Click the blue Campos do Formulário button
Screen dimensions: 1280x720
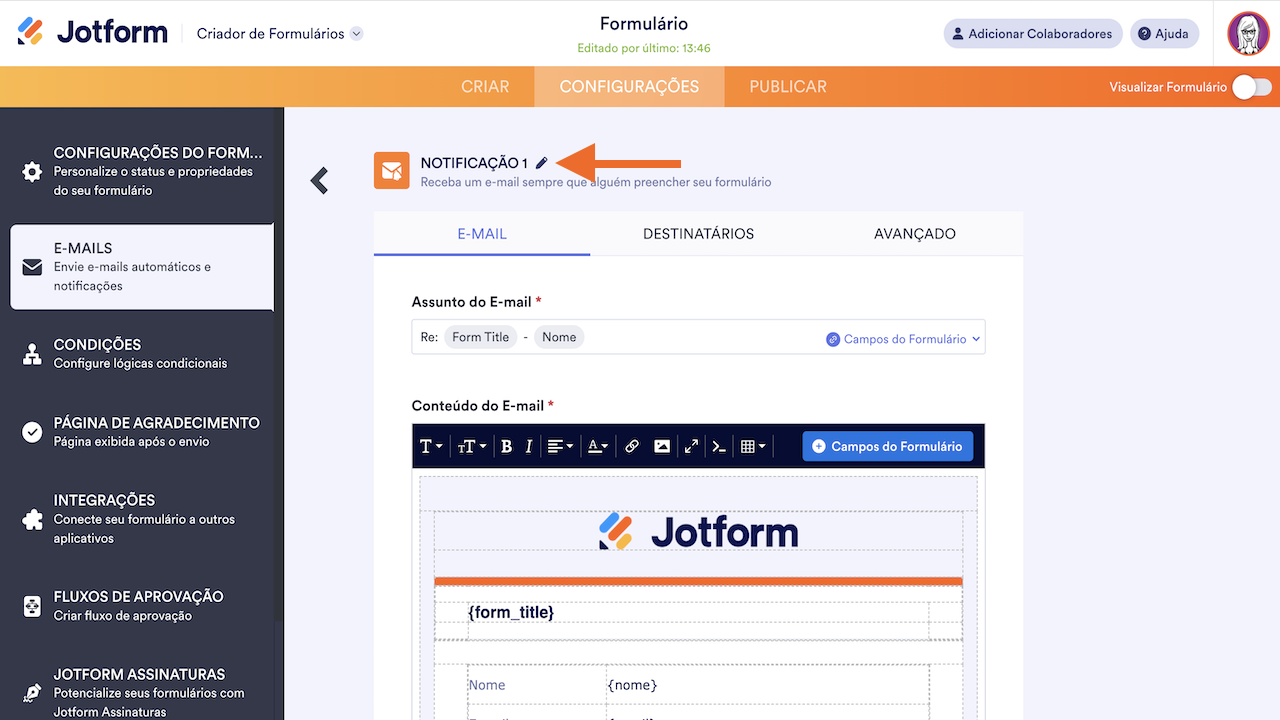(887, 446)
